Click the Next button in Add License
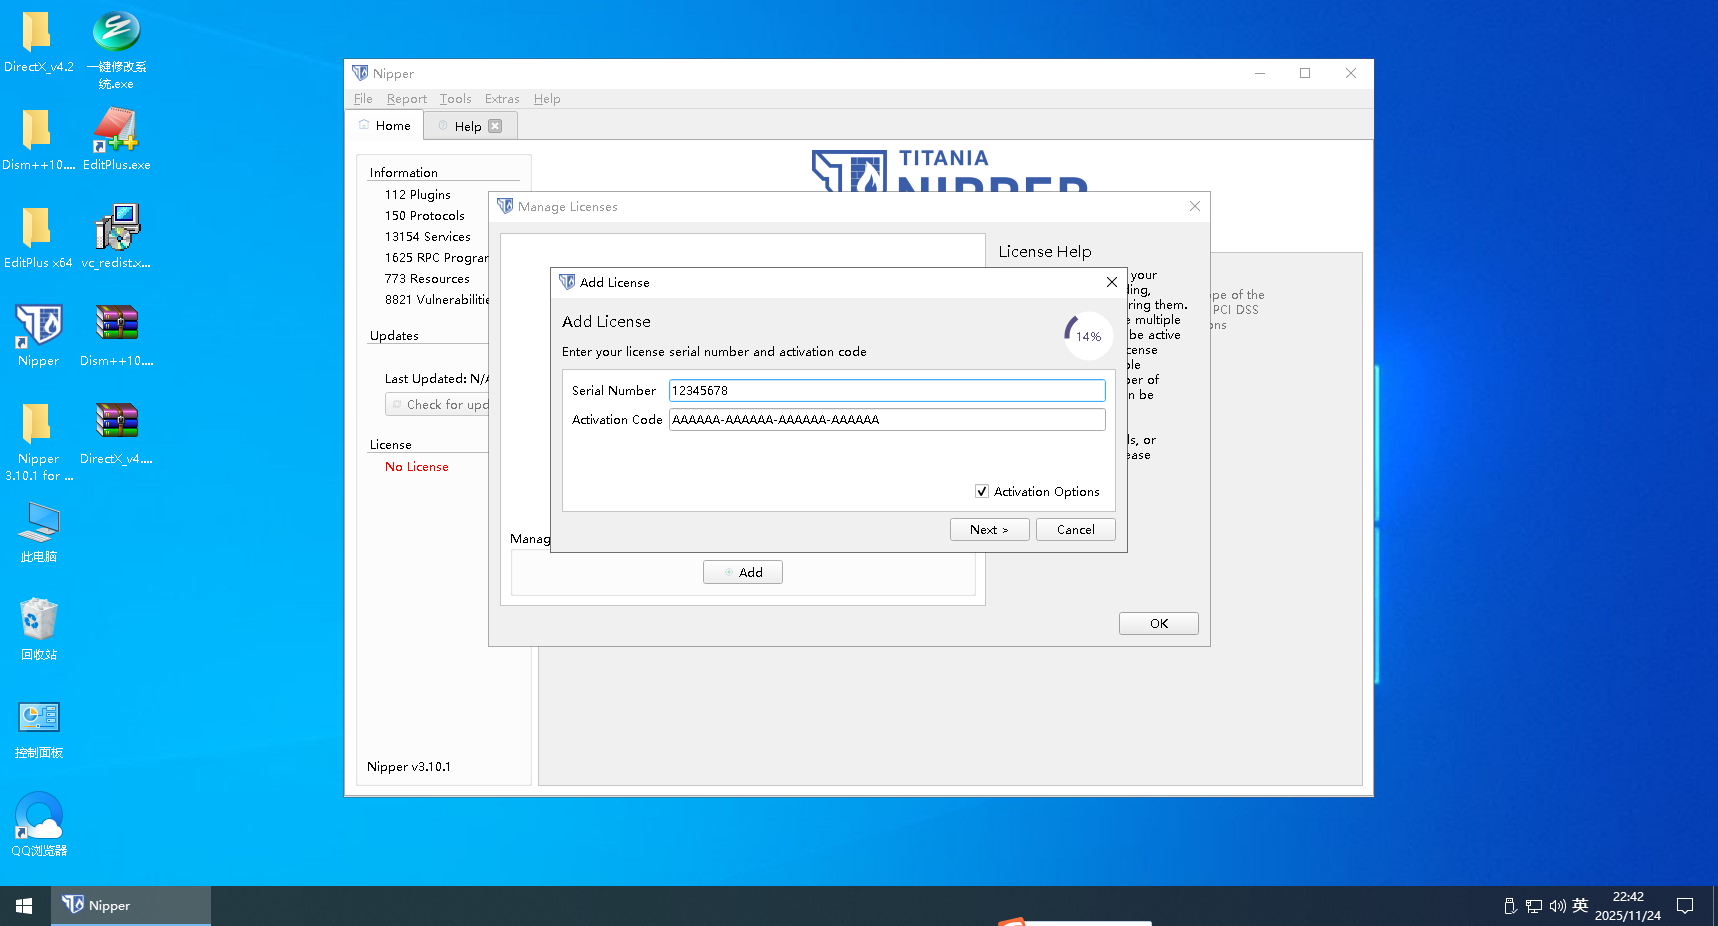 989,530
